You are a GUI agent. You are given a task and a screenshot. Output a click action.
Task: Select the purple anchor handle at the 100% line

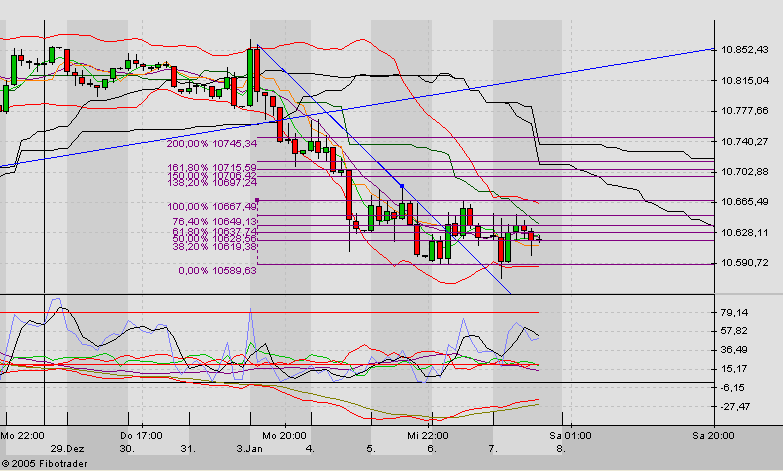260,206
